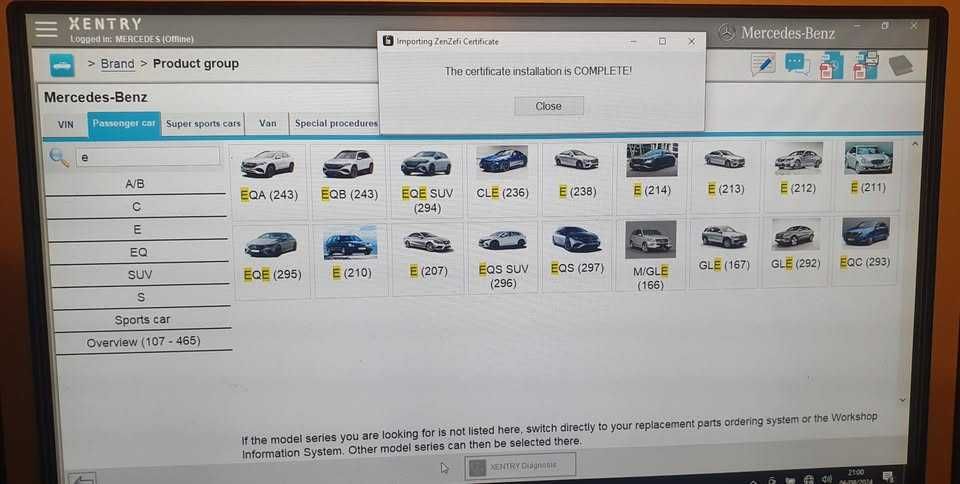The width and height of the screenshot is (960, 484).
Task: Switch to the Special procedures tab
Action: pos(336,123)
